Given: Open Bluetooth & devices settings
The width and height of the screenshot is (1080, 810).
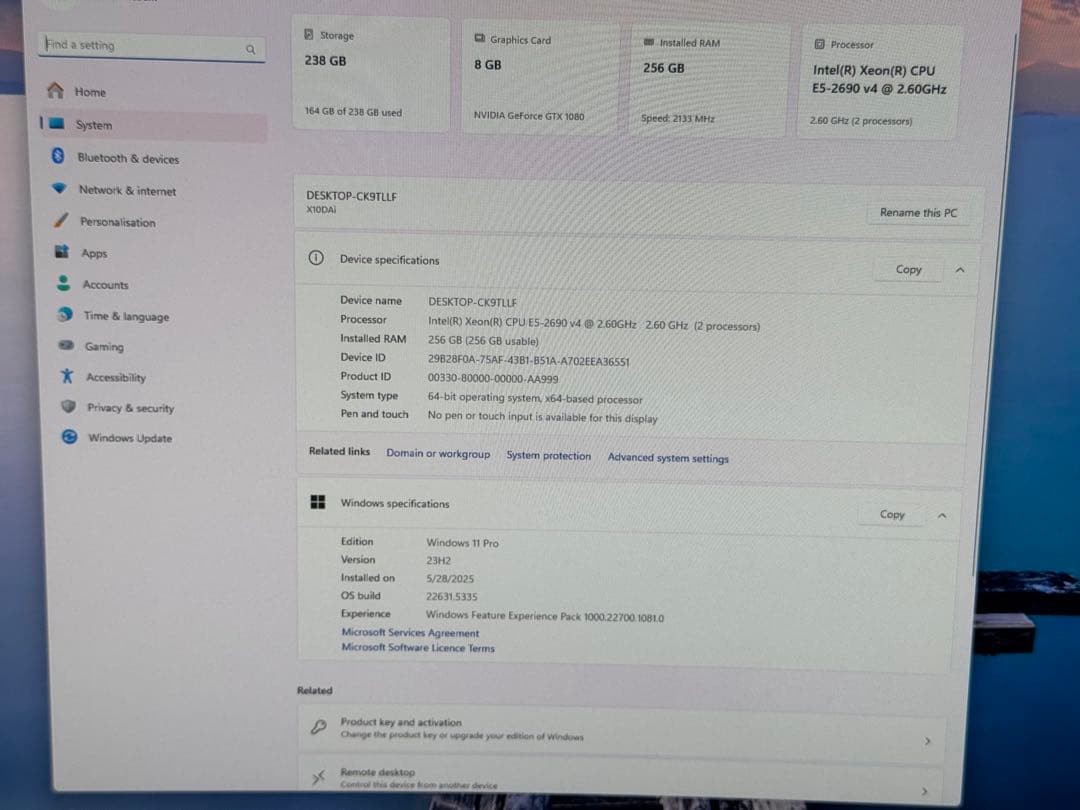Looking at the screenshot, I should click(128, 158).
